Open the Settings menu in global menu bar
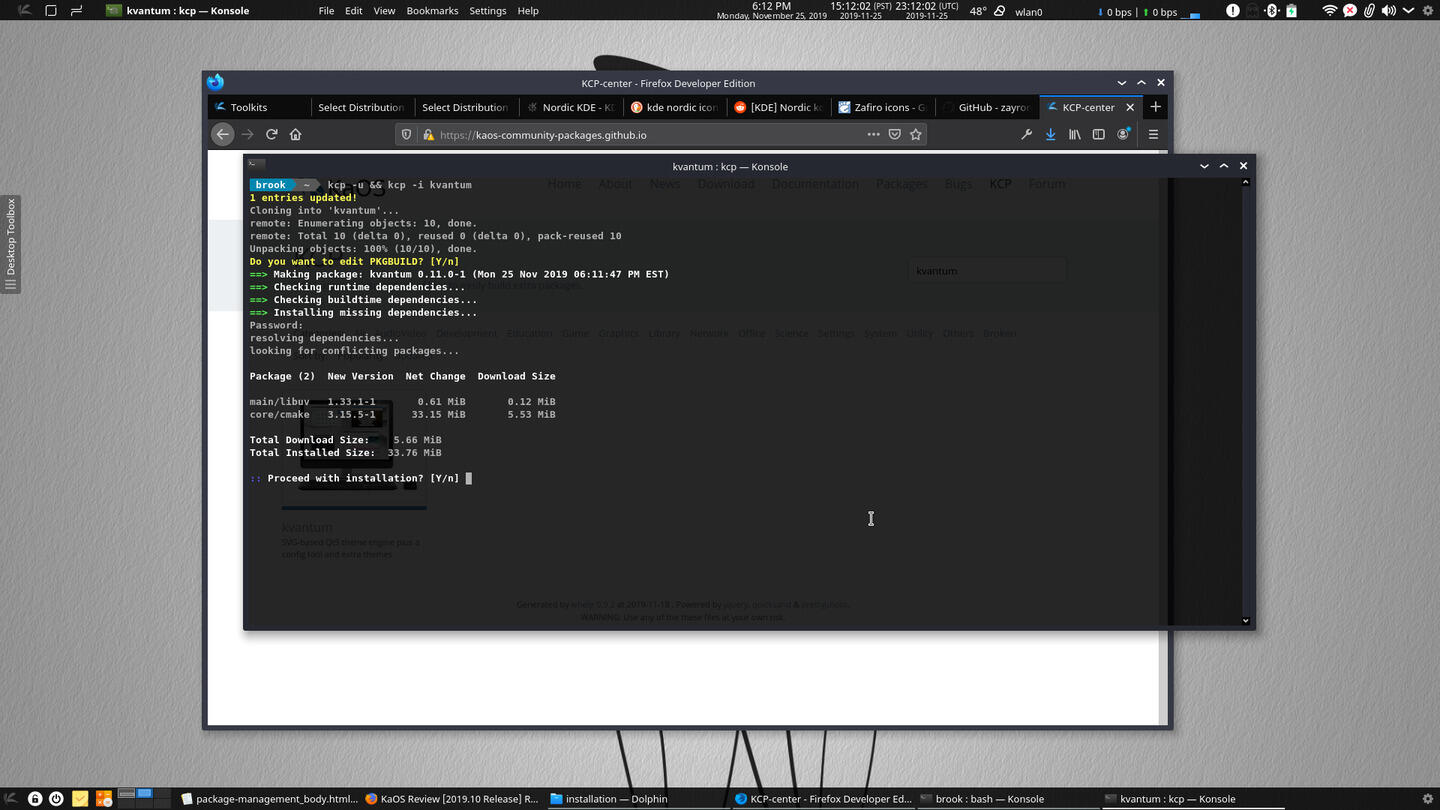Image resolution: width=1440 pixels, height=810 pixels. [488, 11]
